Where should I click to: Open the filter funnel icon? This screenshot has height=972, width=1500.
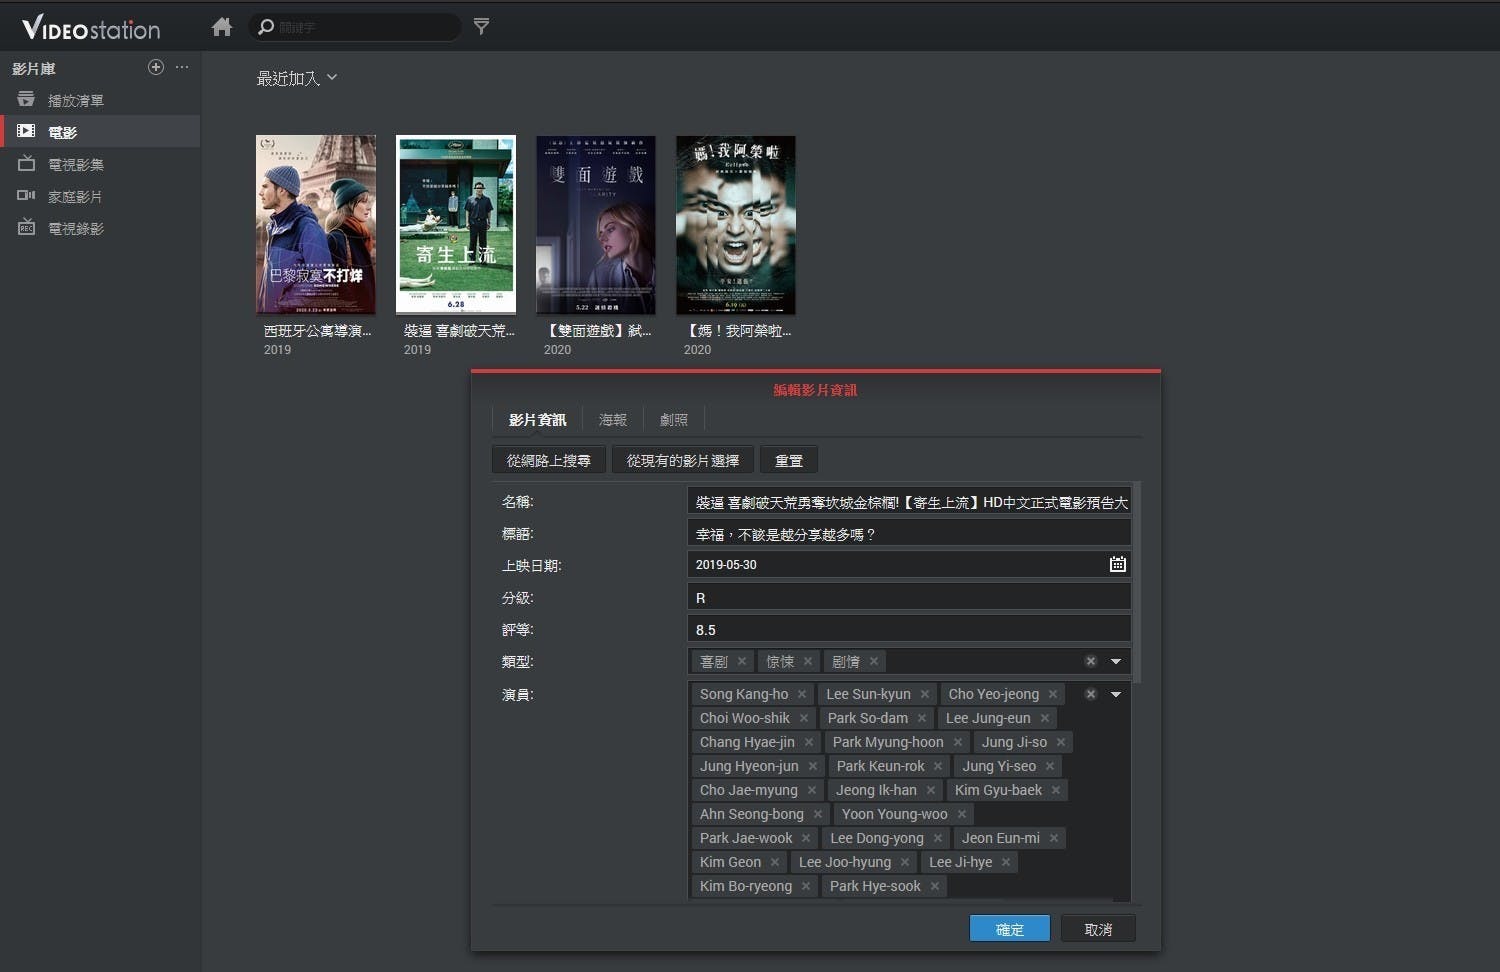481,26
